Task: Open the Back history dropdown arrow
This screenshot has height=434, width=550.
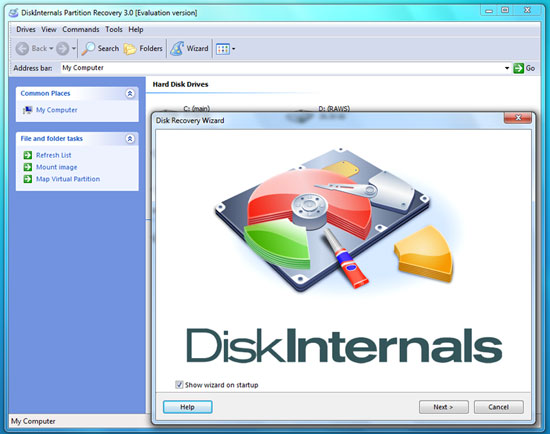Action: [51, 48]
